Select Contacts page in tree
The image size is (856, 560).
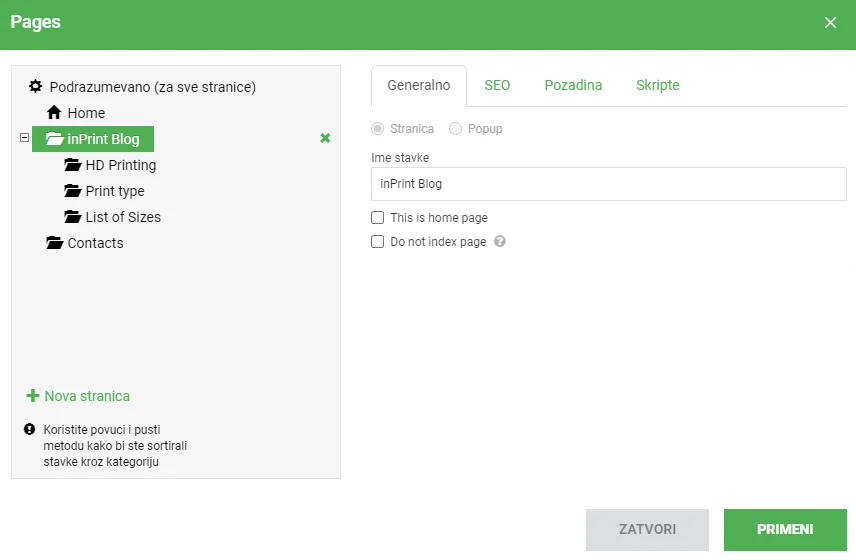[x=96, y=243]
